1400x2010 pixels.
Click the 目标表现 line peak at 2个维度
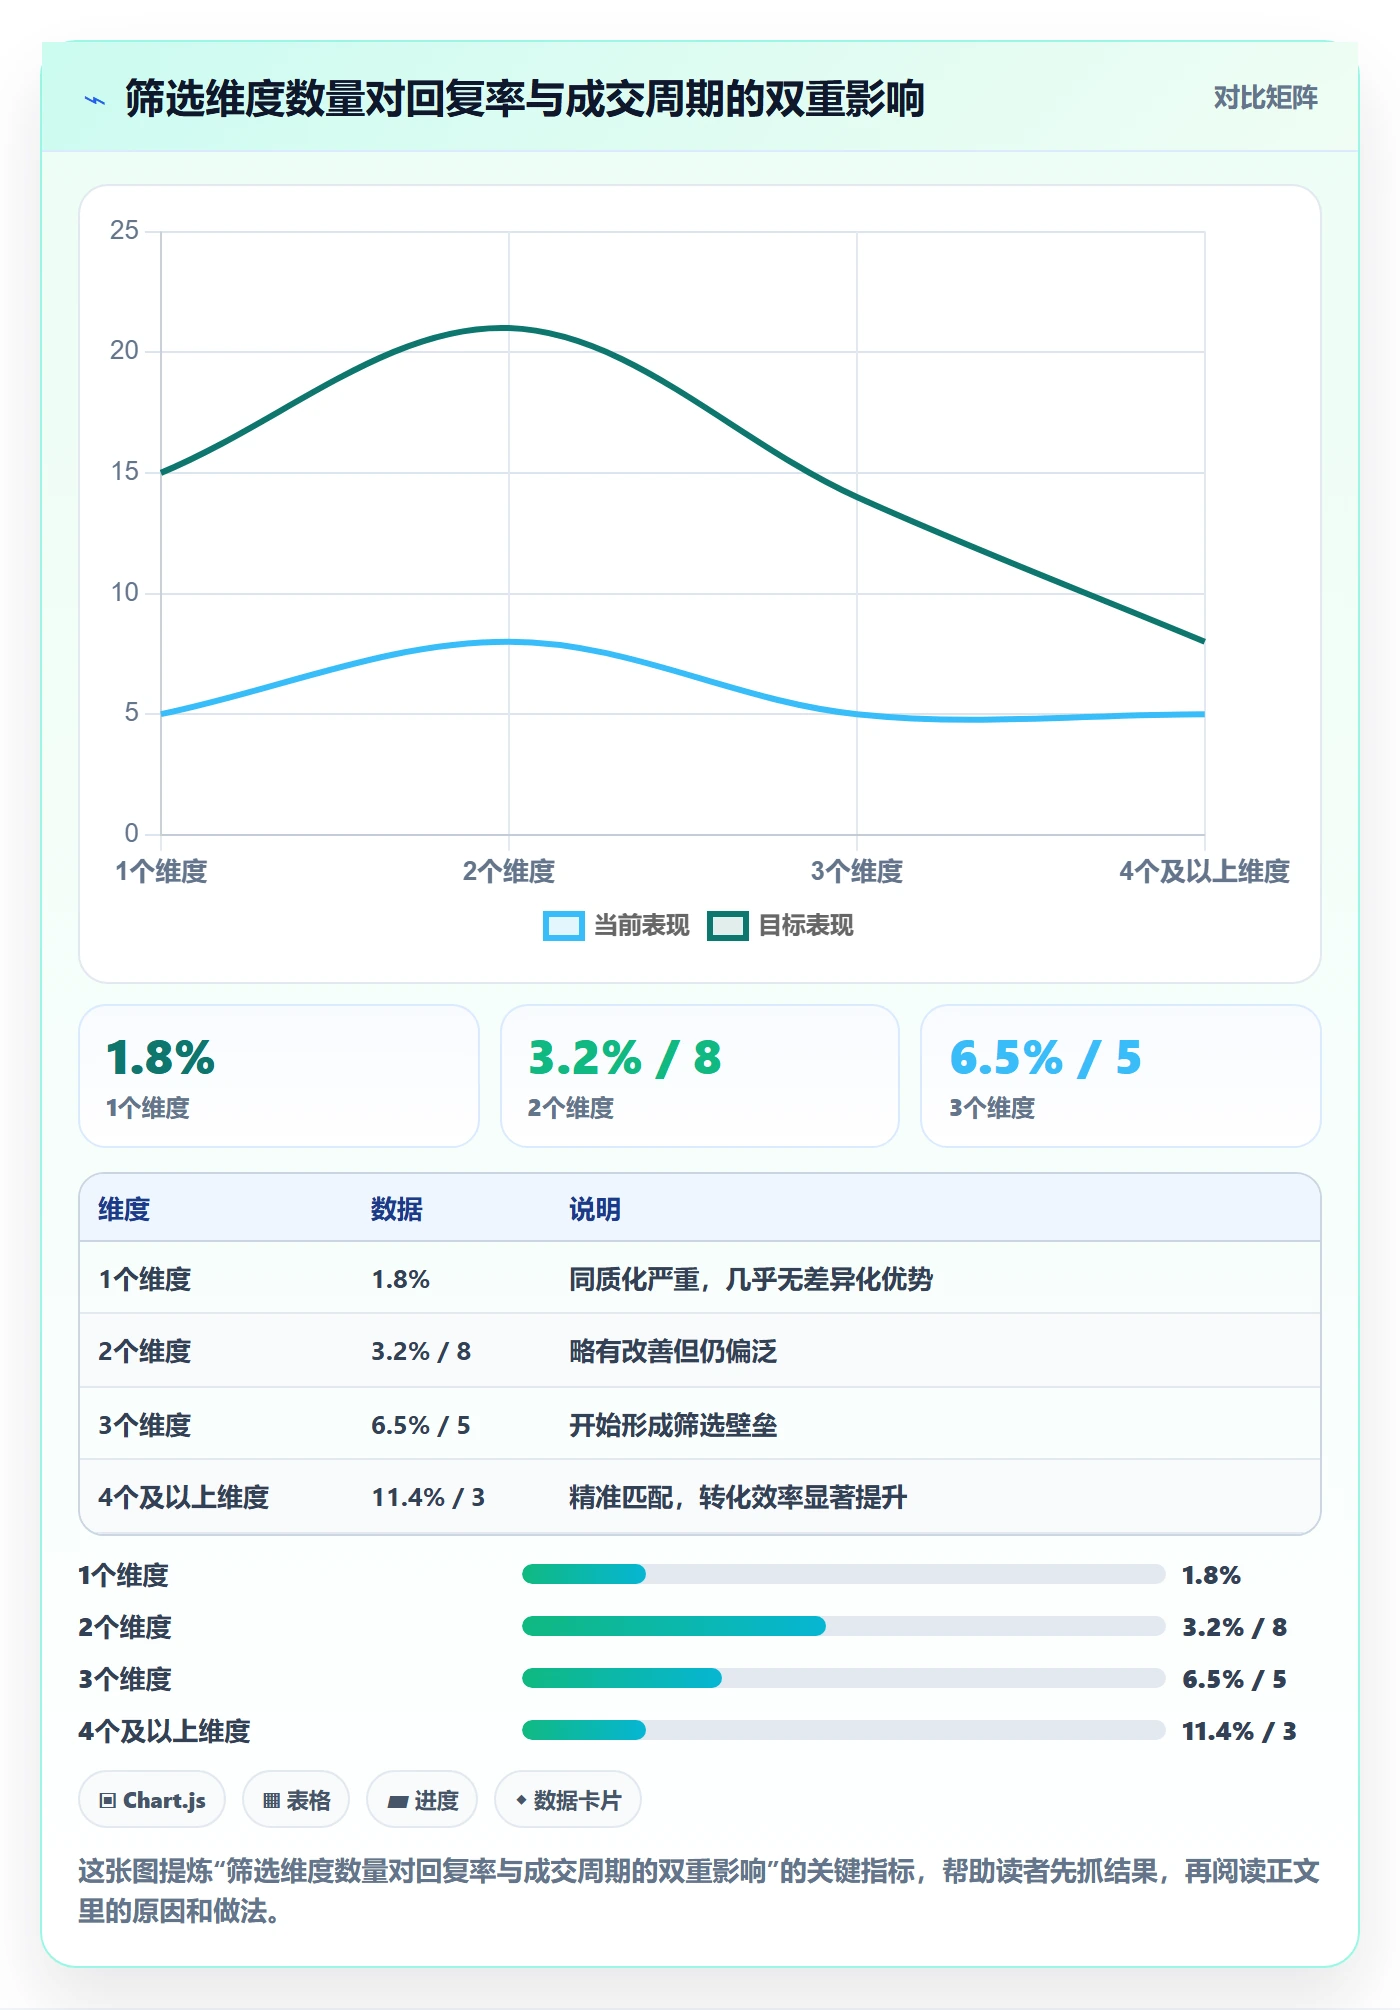[508, 328]
